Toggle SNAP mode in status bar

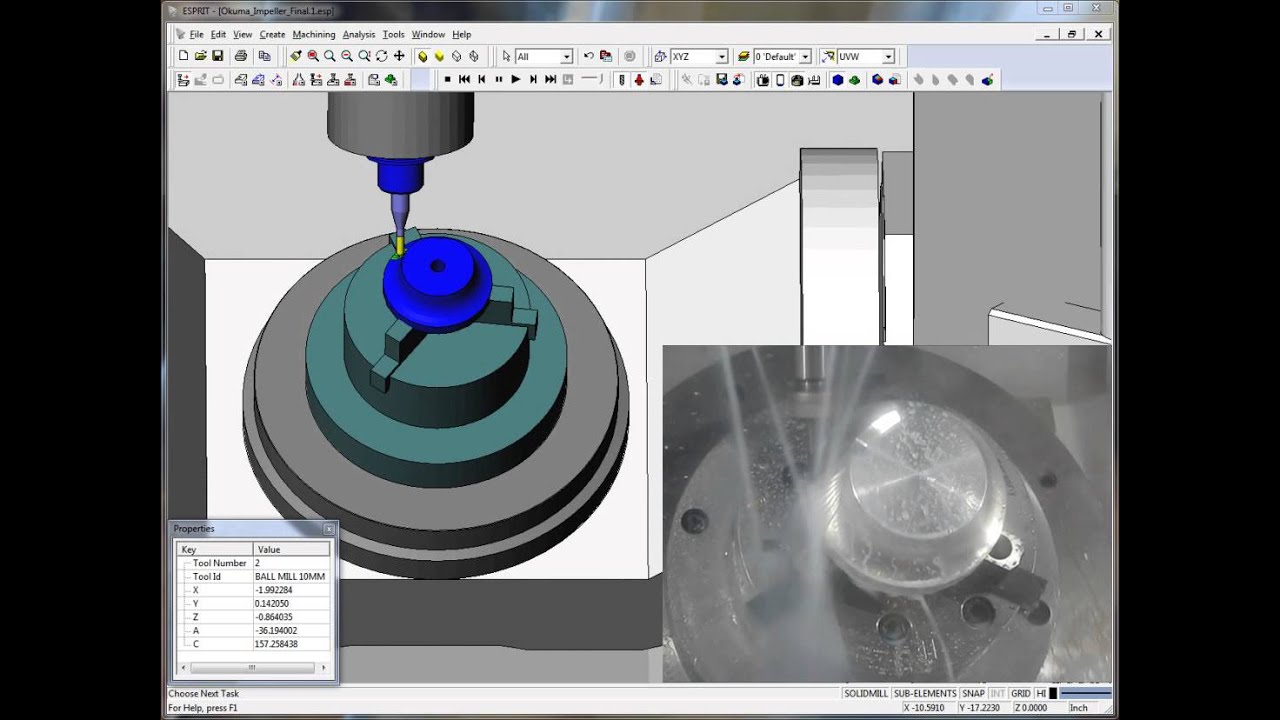pos(973,694)
